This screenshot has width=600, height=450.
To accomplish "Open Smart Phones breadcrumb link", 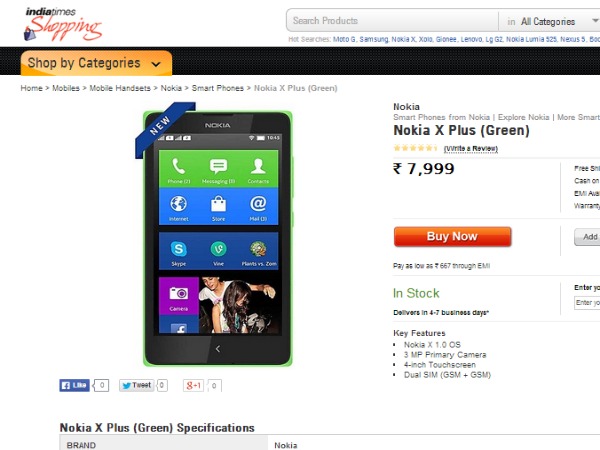I will [217, 88].
